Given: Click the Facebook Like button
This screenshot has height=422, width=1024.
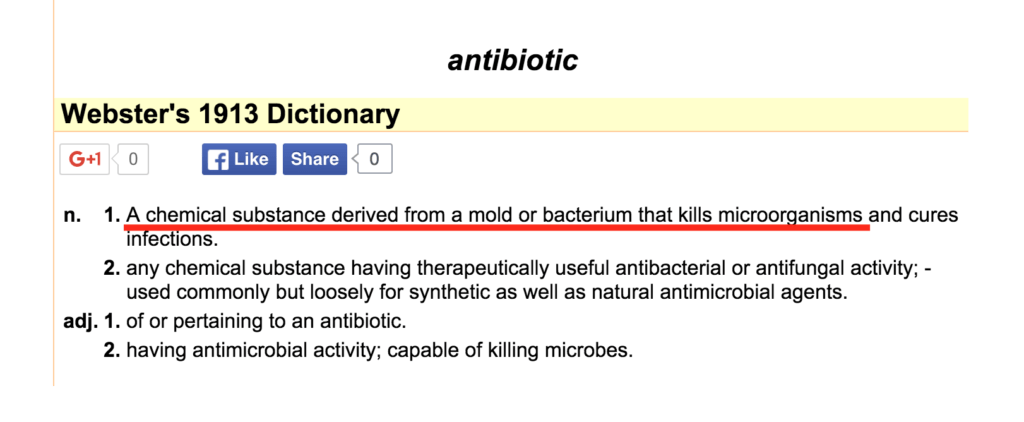Looking at the screenshot, I should click(239, 159).
